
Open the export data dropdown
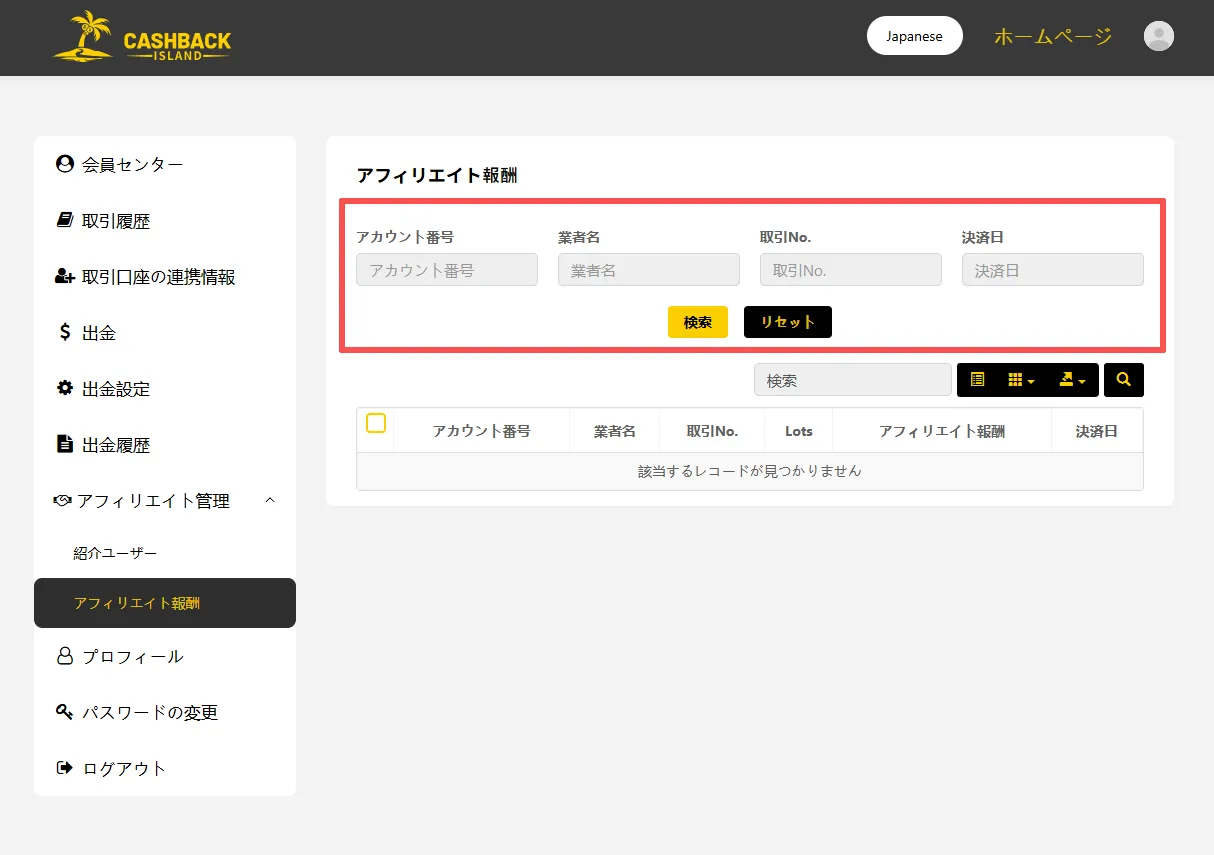click(x=1072, y=380)
